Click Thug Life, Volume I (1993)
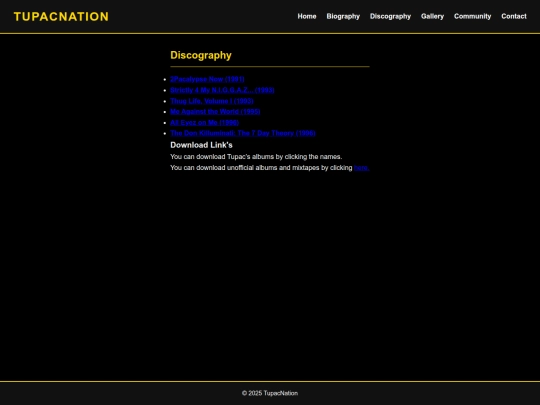This screenshot has width=540, height=405. (x=212, y=101)
